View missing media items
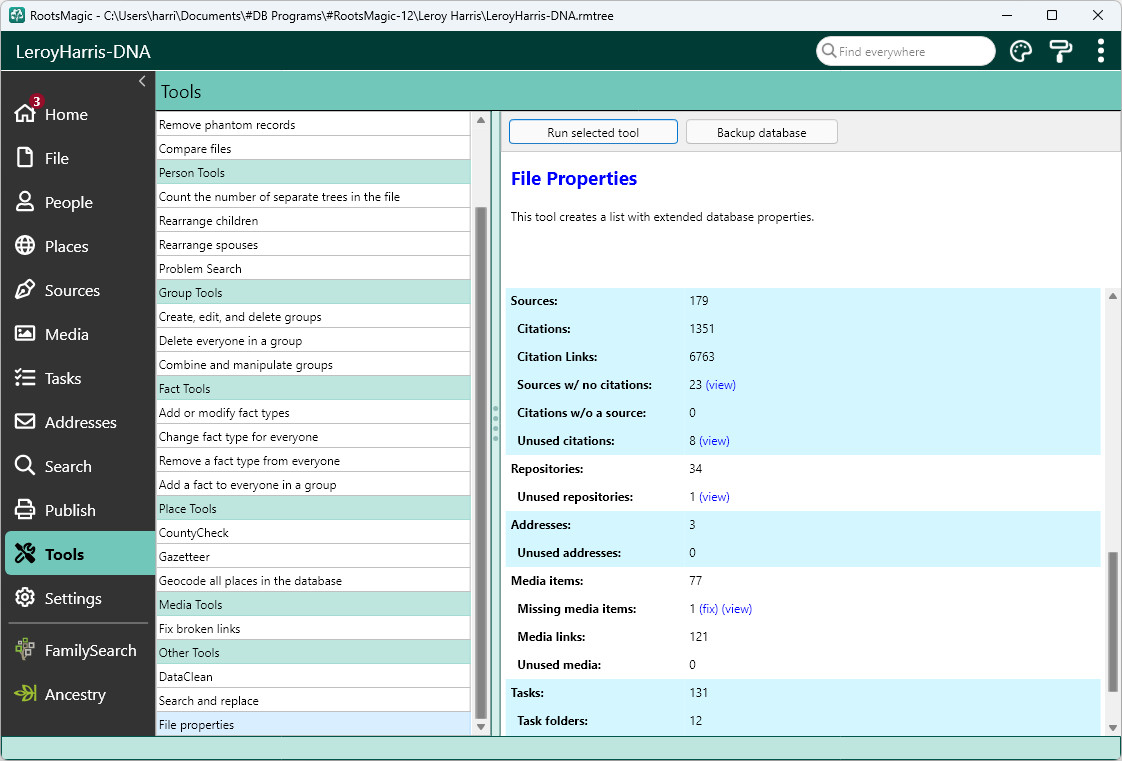This screenshot has width=1122, height=761. coord(737,609)
